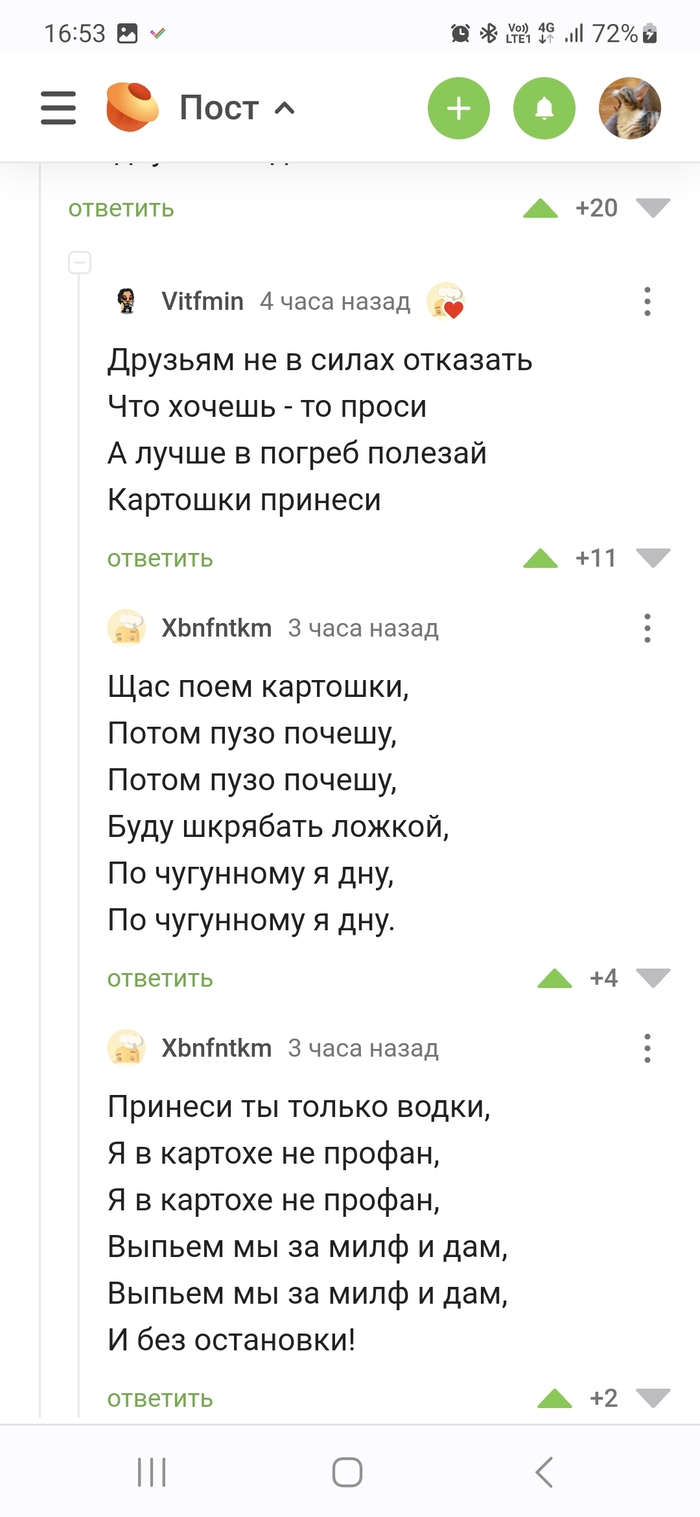Open Vitfmin's profile by username

pos(202,301)
